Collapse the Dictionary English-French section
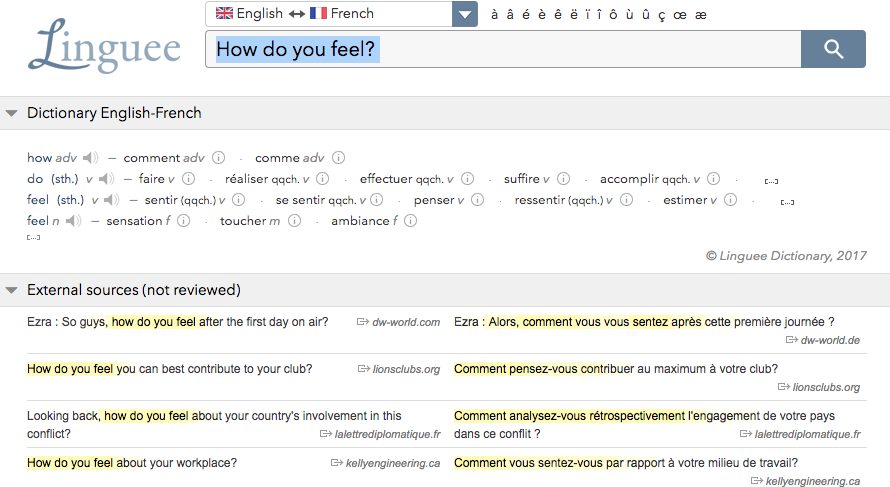This screenshot has height=487, width=890. coord(12,114)
